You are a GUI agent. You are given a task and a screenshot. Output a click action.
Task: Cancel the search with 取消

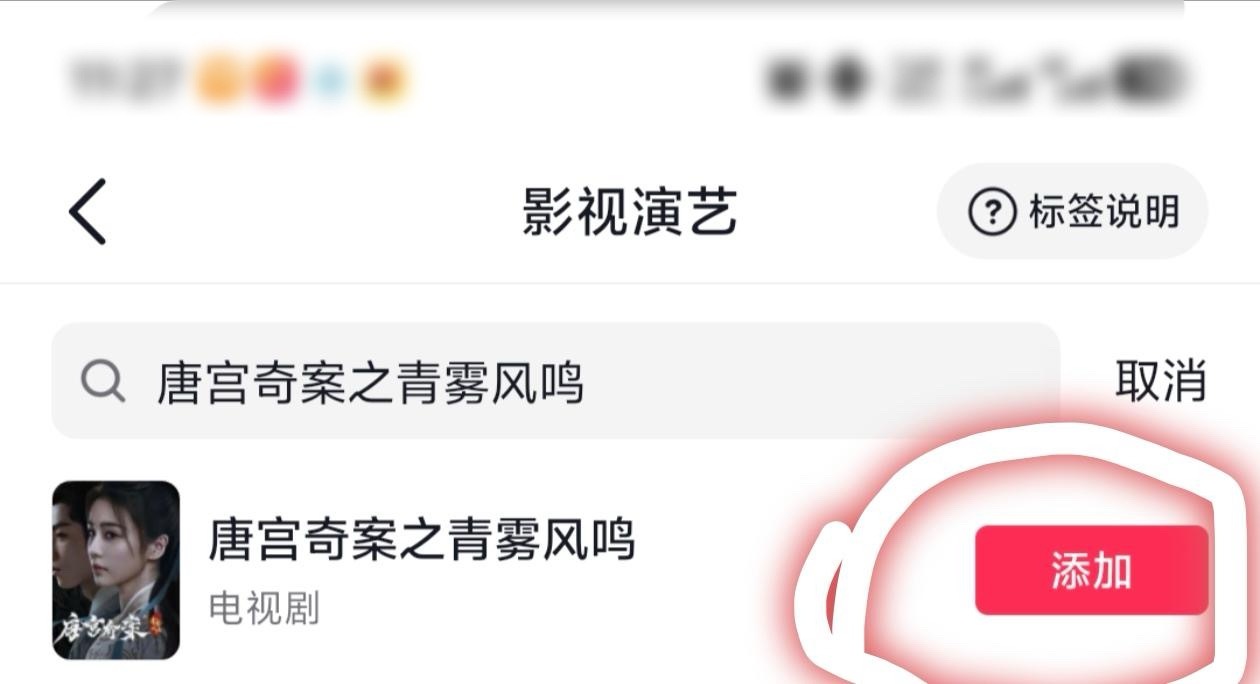pyautogui.click(x=1161, y=381)
